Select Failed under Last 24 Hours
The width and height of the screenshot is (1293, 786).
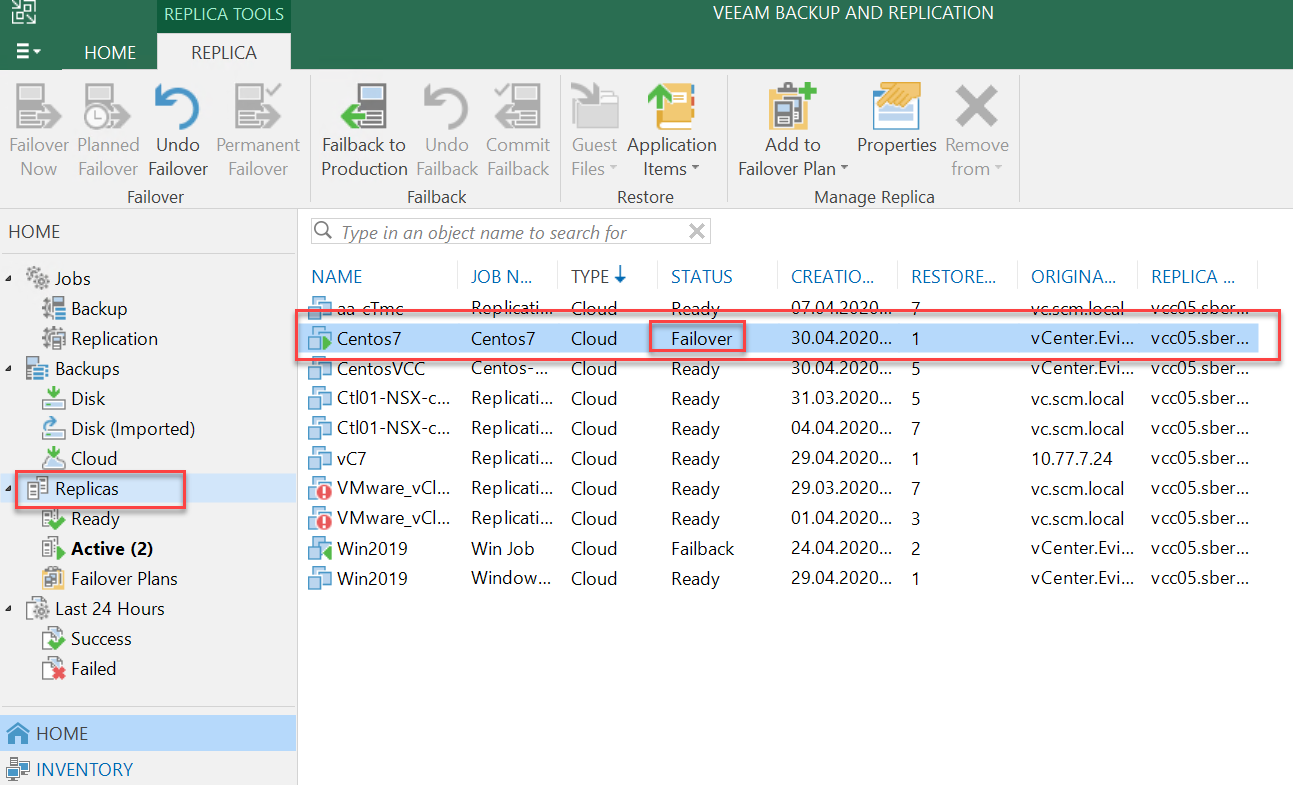[x=93, y=669]
